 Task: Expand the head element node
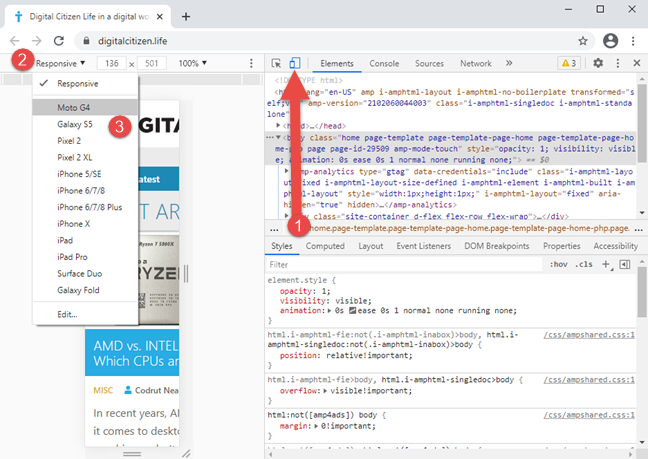click(279, 125)
